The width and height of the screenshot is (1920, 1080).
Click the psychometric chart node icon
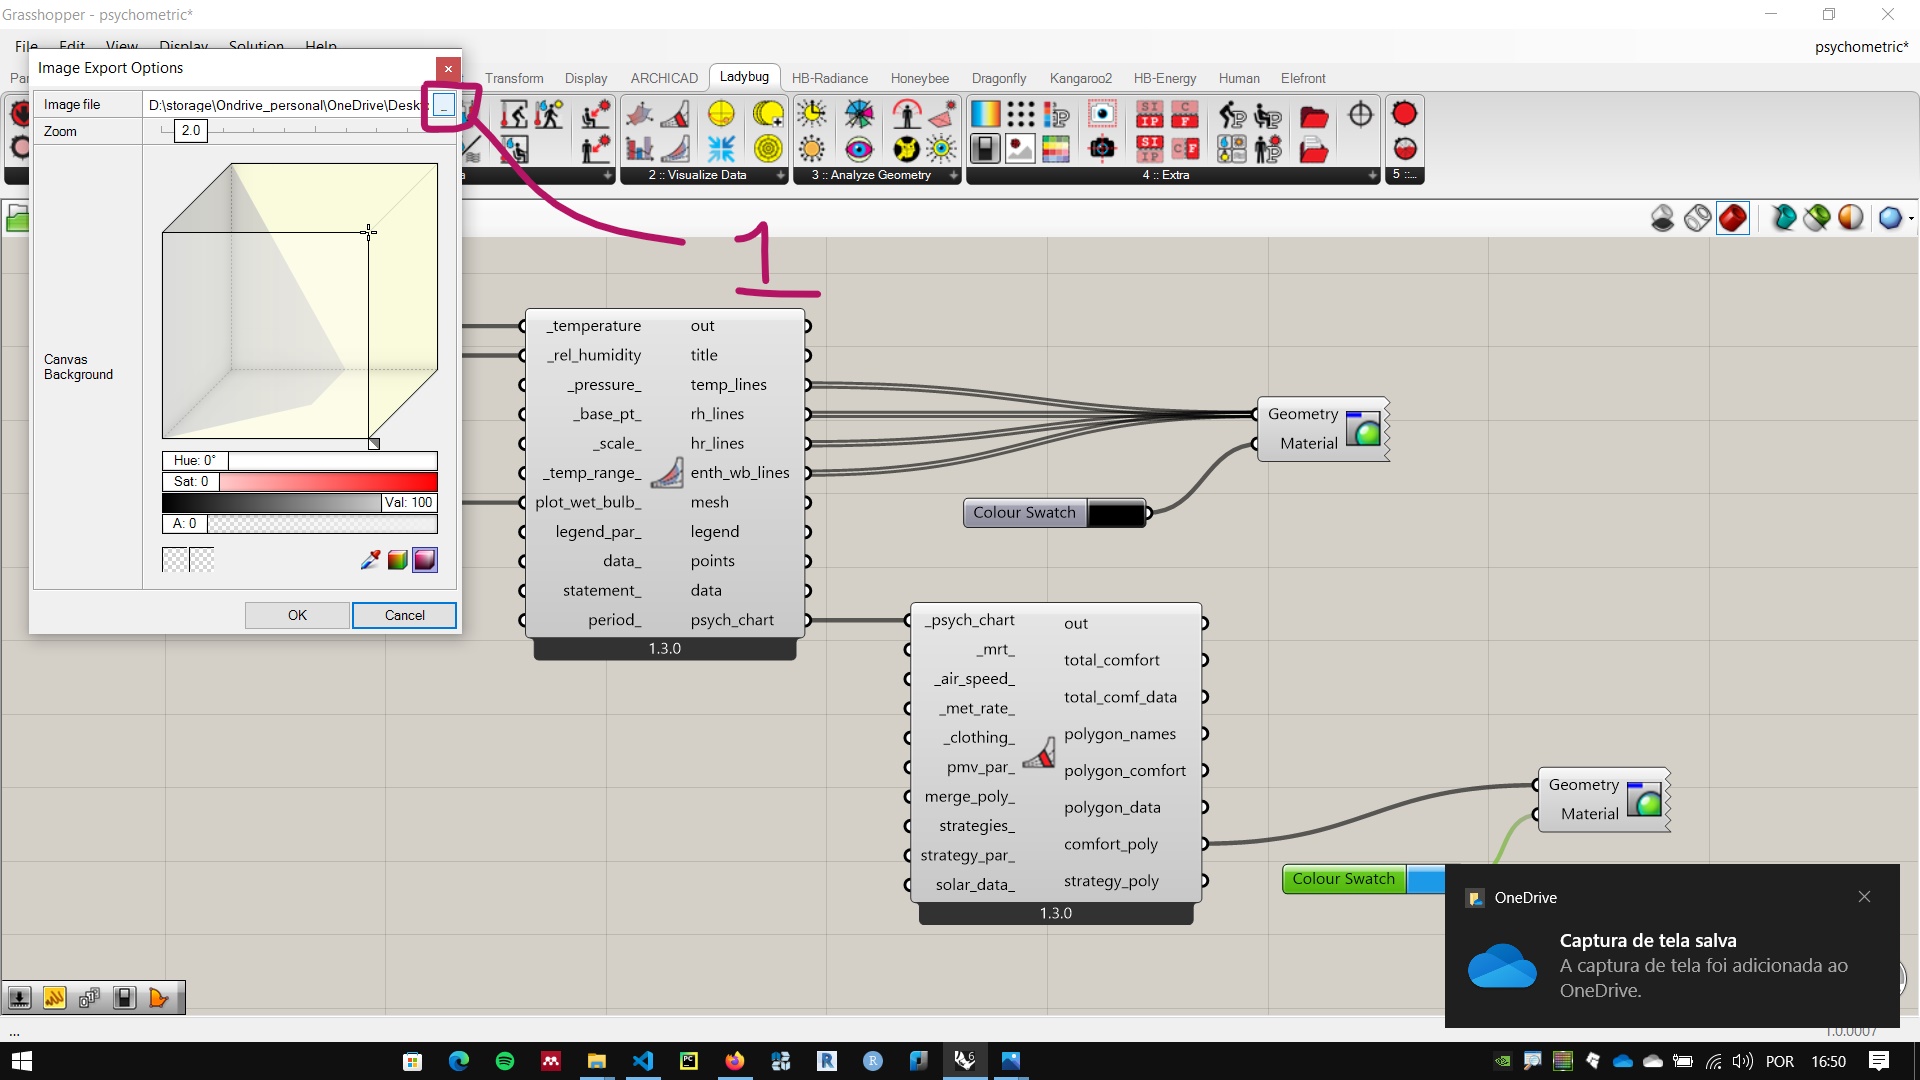click(x=667, y=472)
